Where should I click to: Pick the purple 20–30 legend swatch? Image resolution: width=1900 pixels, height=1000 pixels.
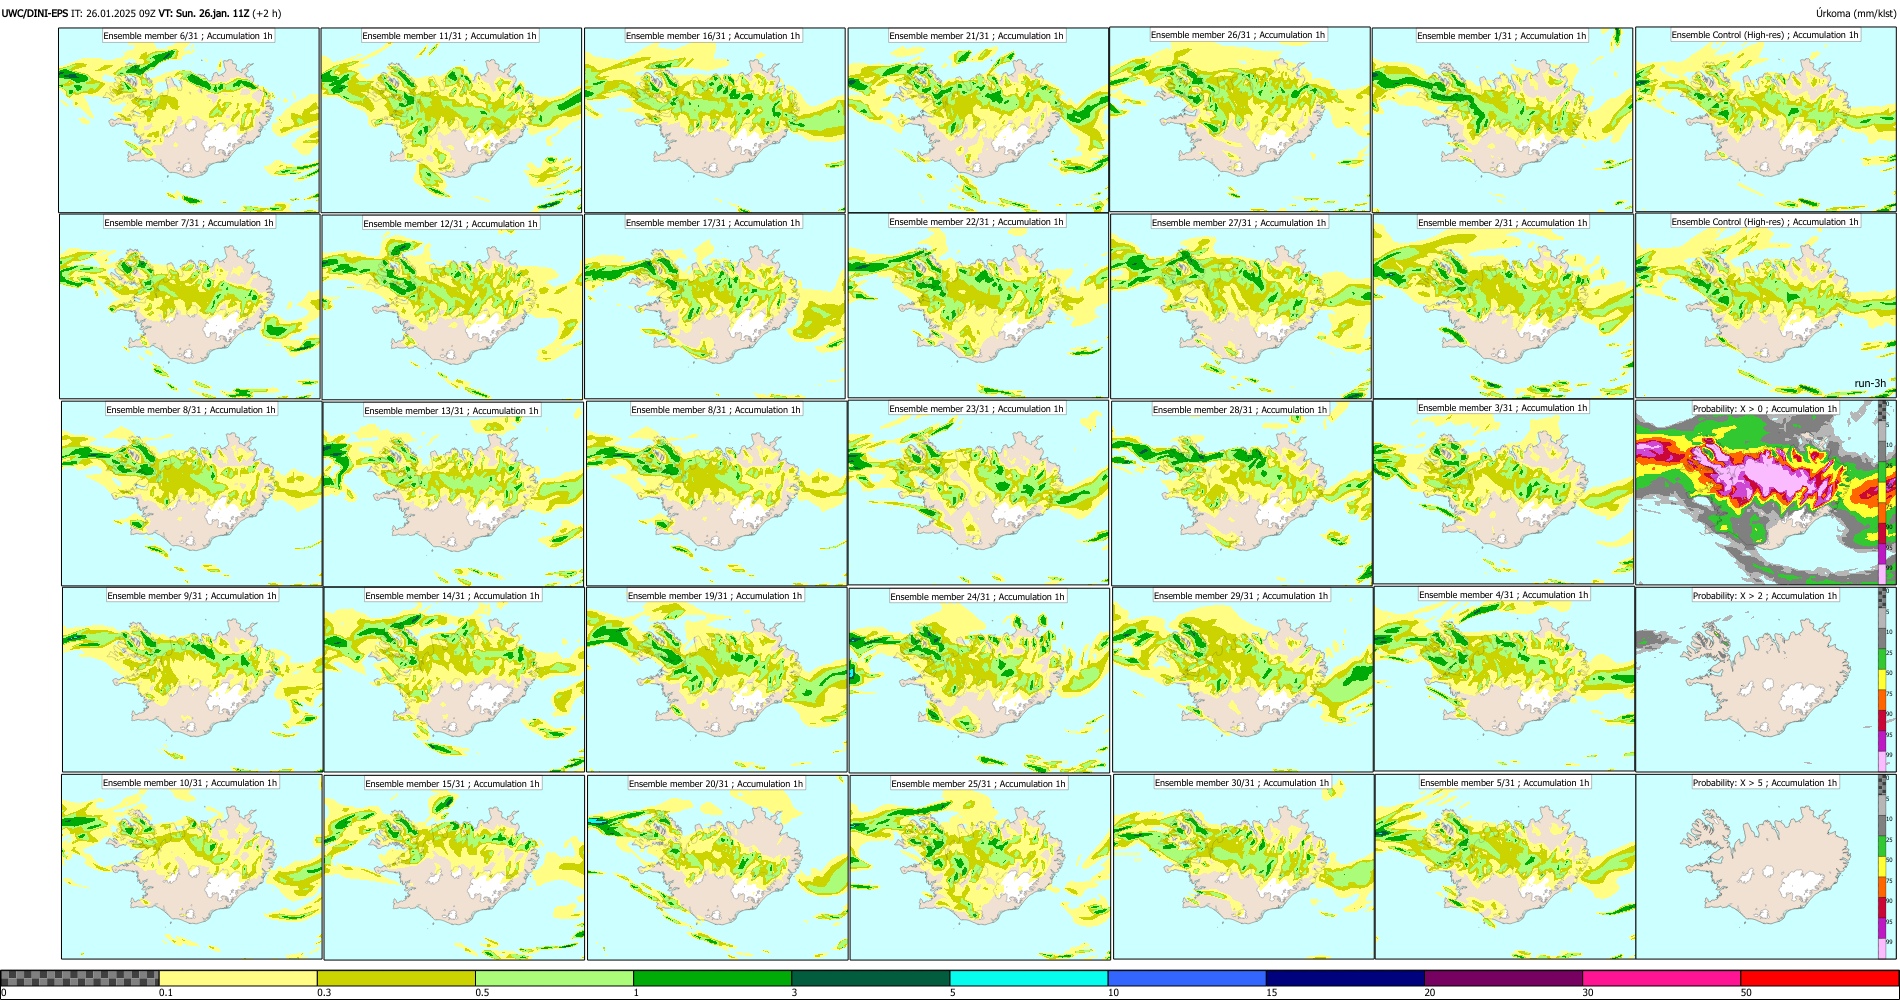pyautogui.click(x=1503, y=978)
